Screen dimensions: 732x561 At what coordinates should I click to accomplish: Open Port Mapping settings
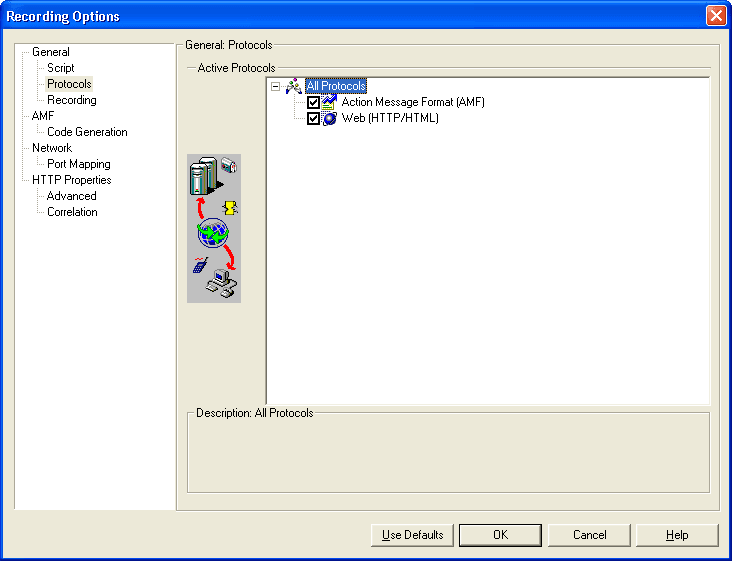tap(79, 164)
